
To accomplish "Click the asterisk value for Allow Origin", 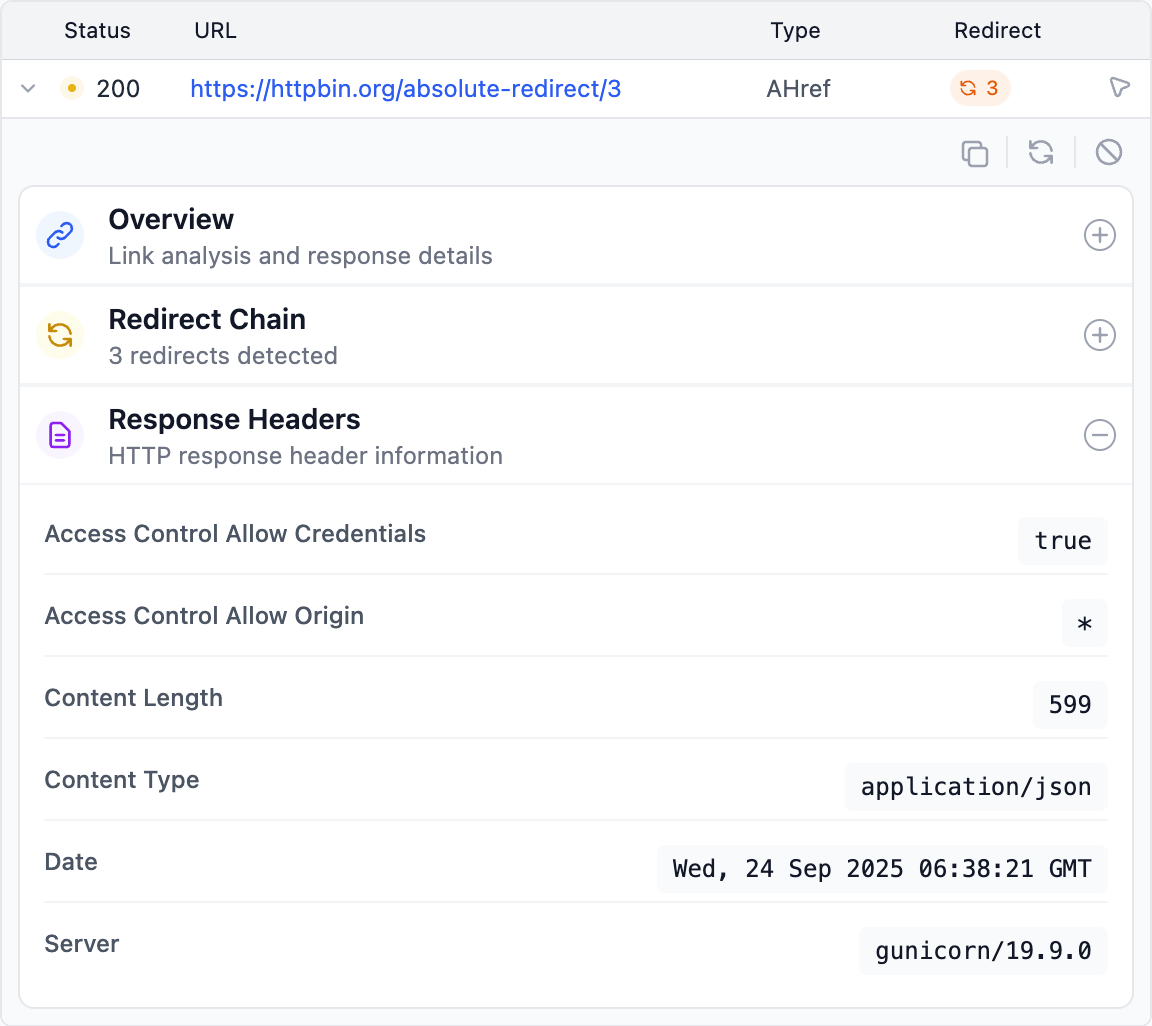I will coord(1084,623).
